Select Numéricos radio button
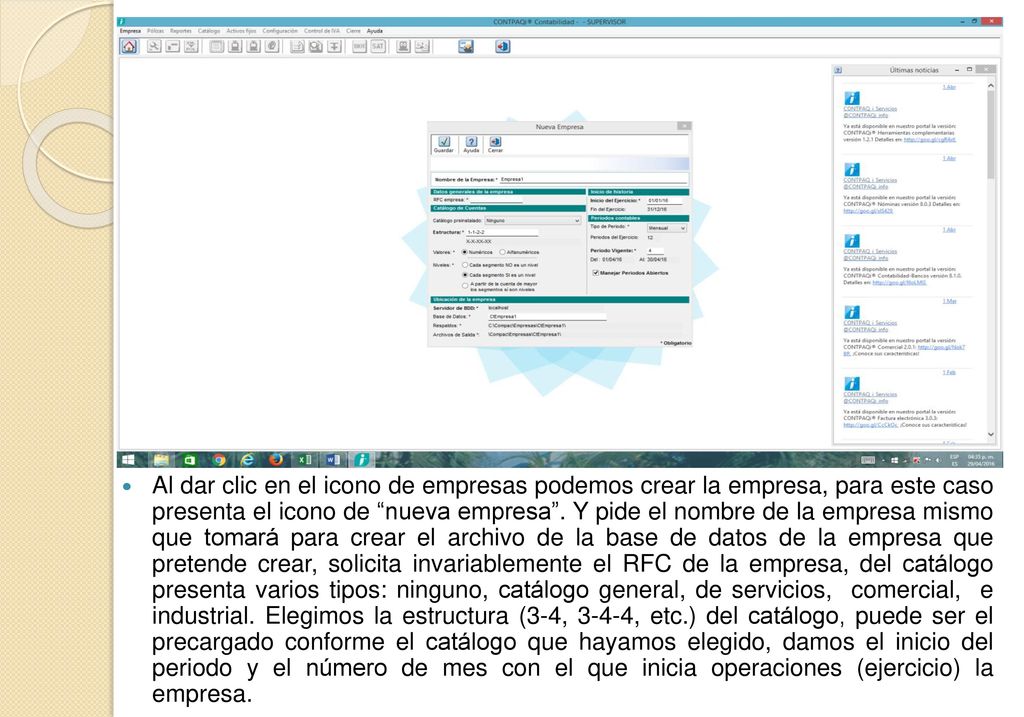This screenshot has width=1024, height=717. (x=465, y=252)
